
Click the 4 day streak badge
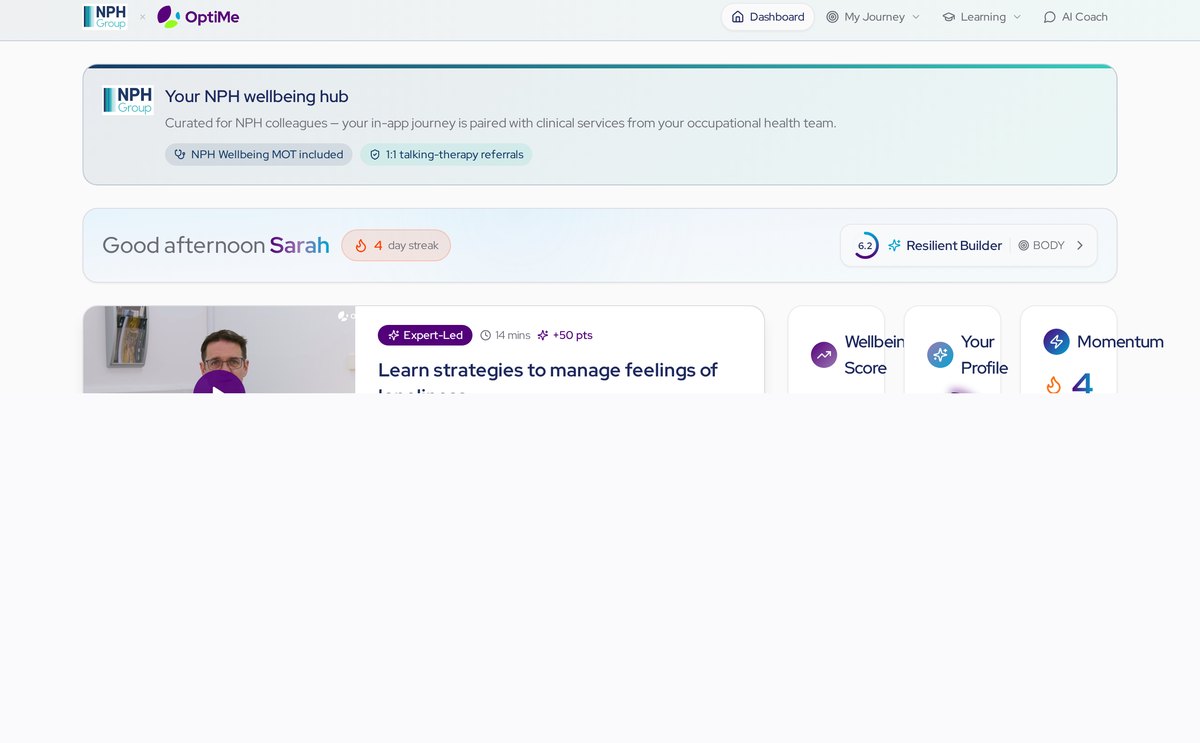[x=396, y=245]
